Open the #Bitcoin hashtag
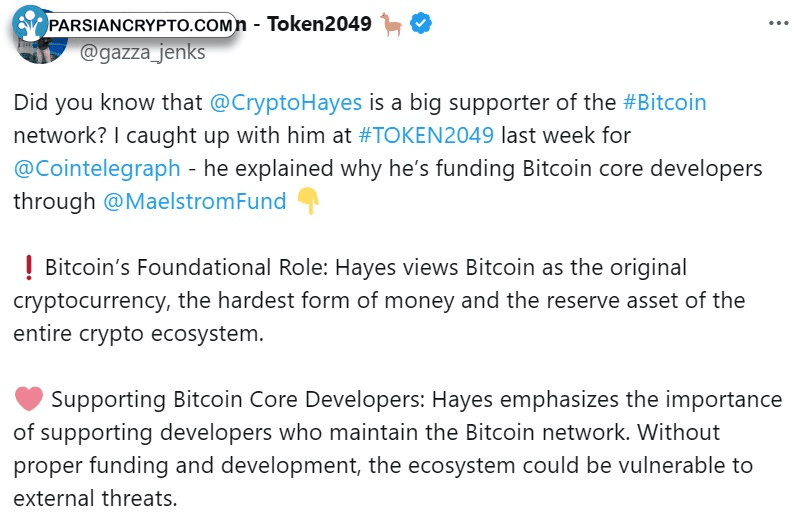This screenshot has width=807, height=522. point(664,103)
